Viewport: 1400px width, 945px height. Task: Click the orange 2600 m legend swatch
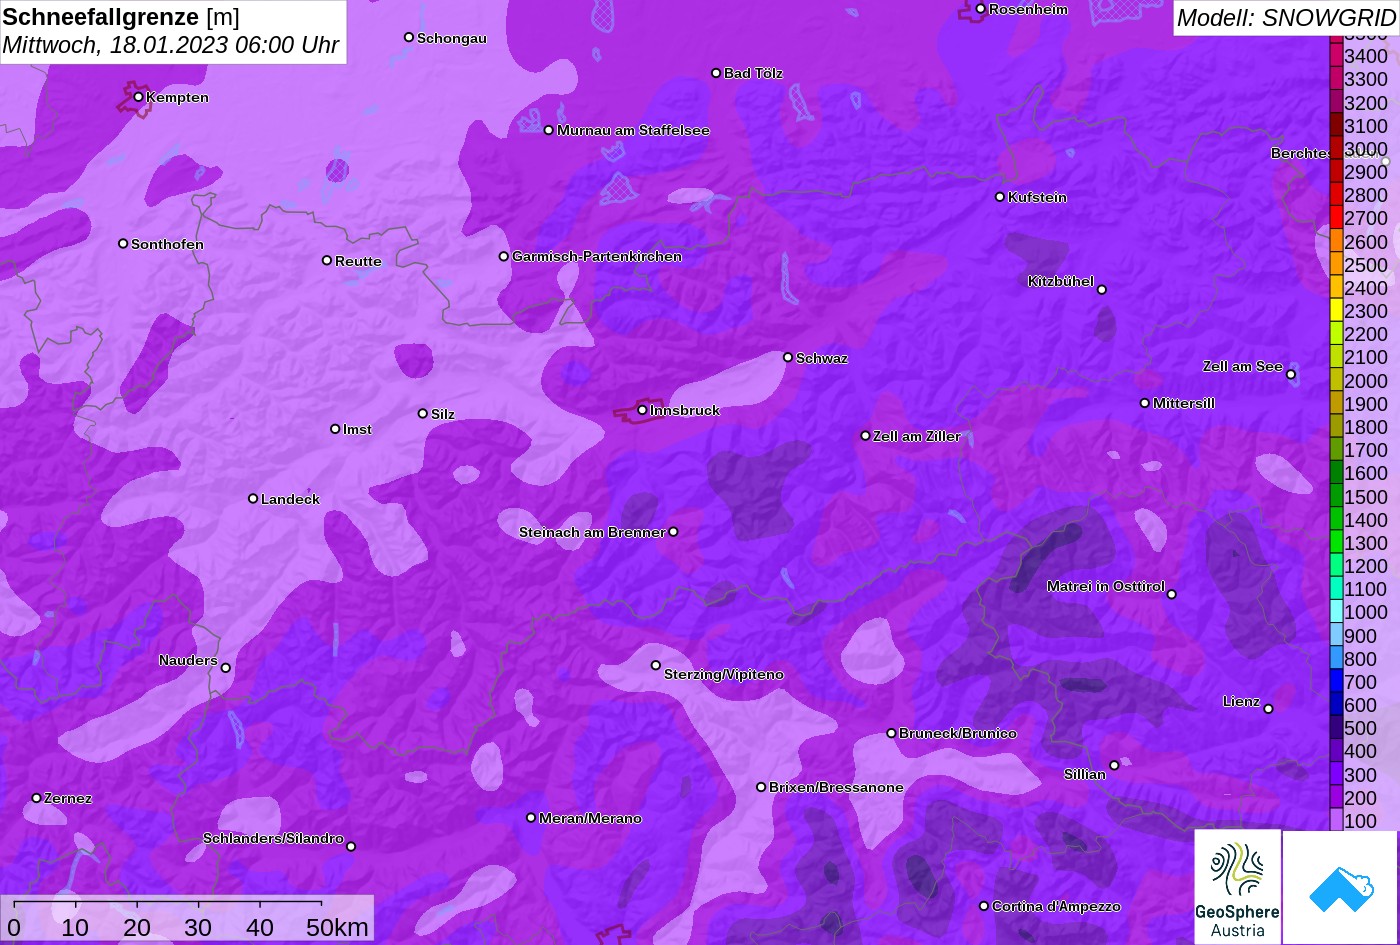pyautogui.click(x=1336, y=241)
